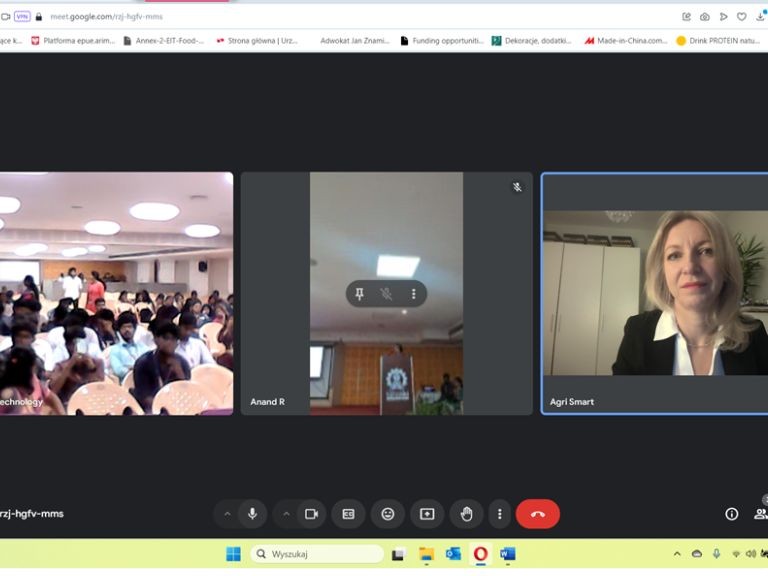This screenshot has width=768, height=576.
Task: Turn off the camera
Action: point(311,514)
